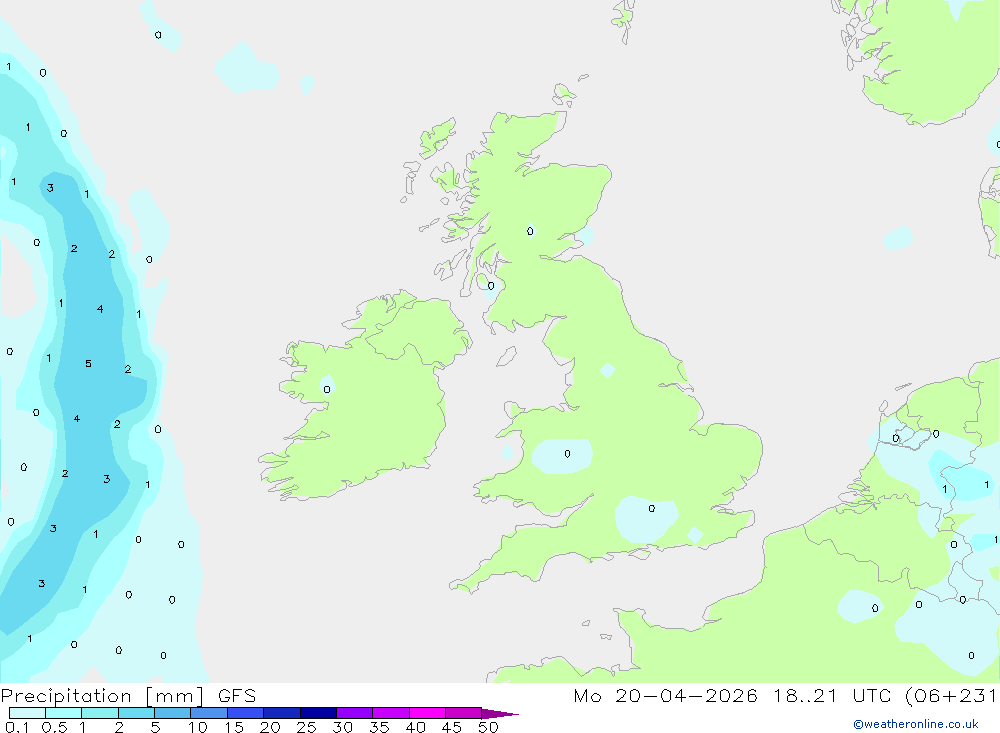The height and width of the screenshot is (733, 1000).
Task: Open the weatheronline.co.uk copyright link
Action: (916, 724)
